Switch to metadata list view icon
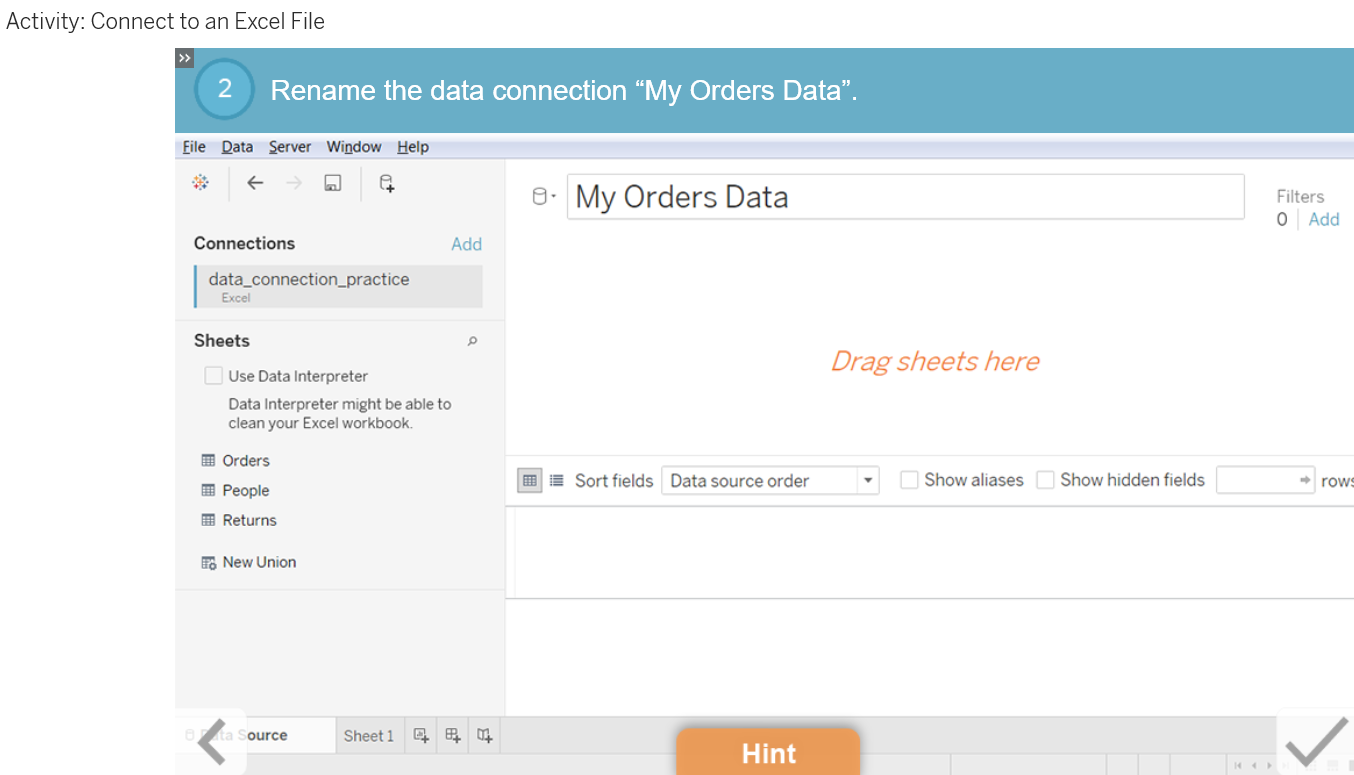This screenshot has height=775, width=1354. pos(557,480)
